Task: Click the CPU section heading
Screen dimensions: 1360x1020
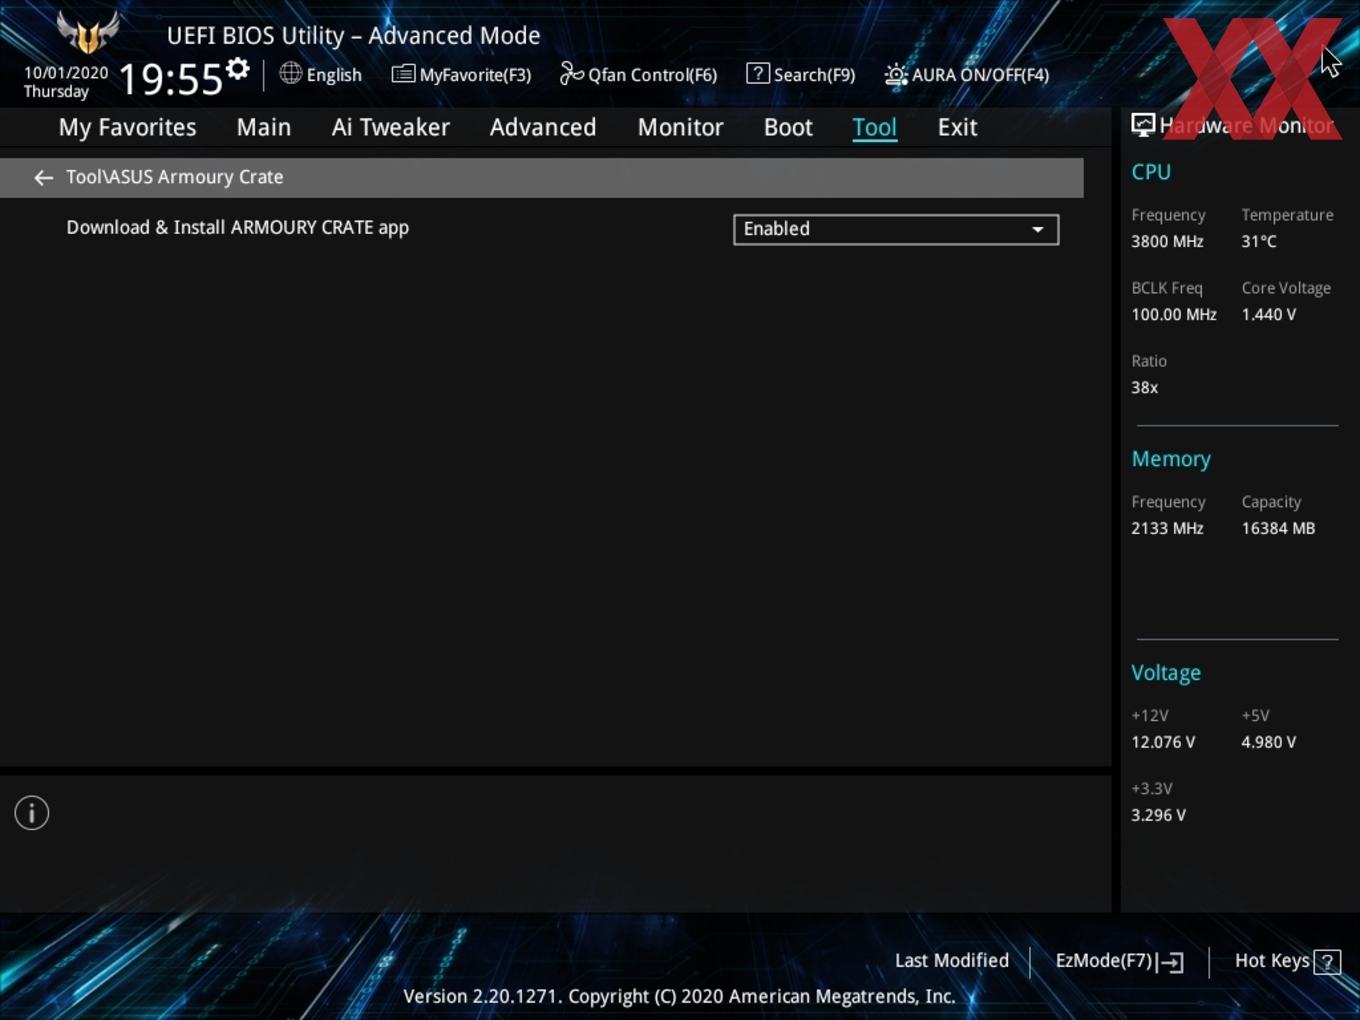Action: coord(1151,172)
